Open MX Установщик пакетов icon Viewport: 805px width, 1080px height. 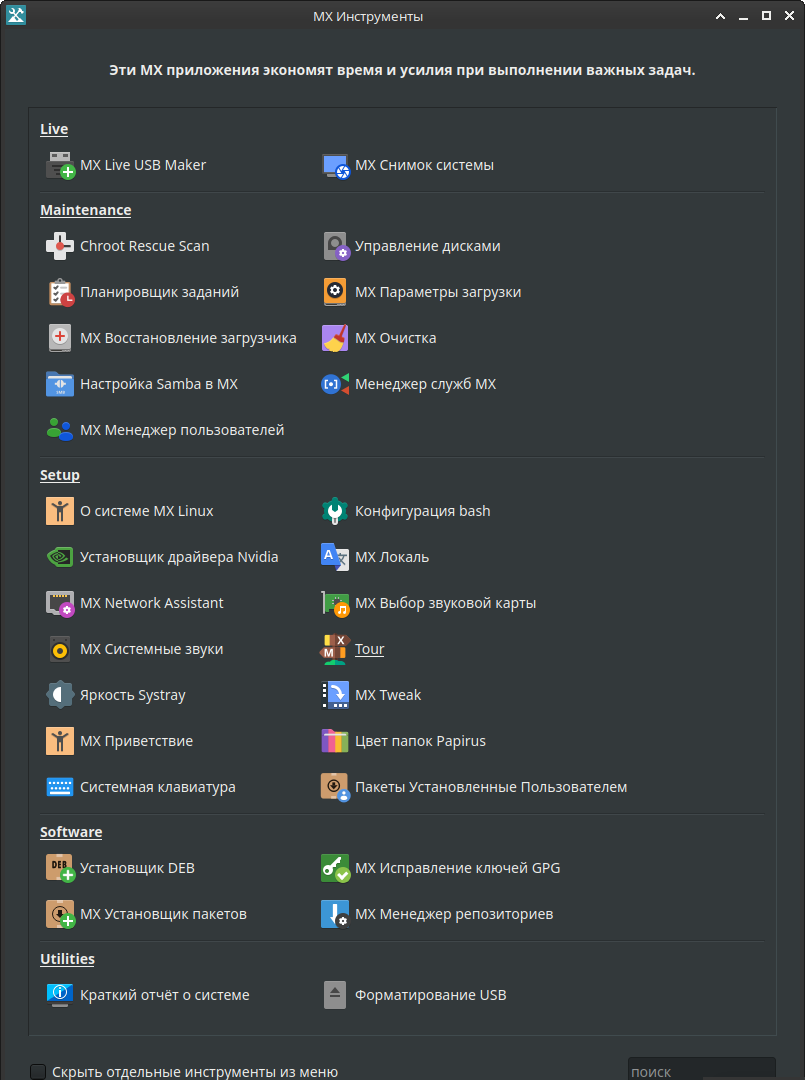[x=60, y=915]
